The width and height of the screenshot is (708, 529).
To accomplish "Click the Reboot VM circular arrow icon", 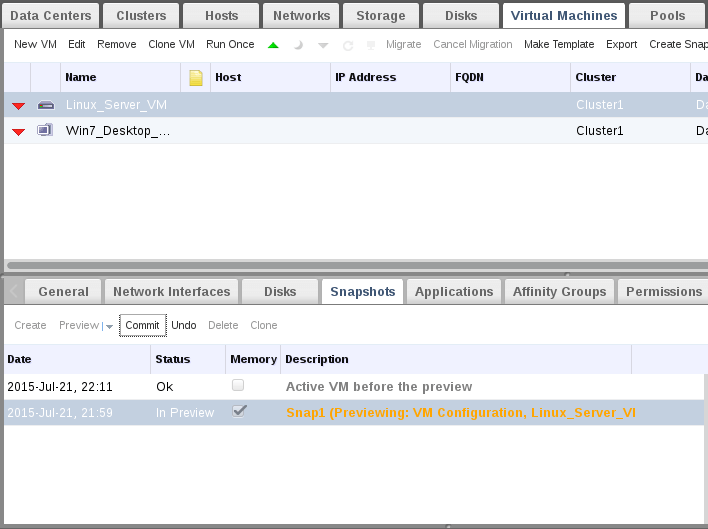I will click(348, 45).
